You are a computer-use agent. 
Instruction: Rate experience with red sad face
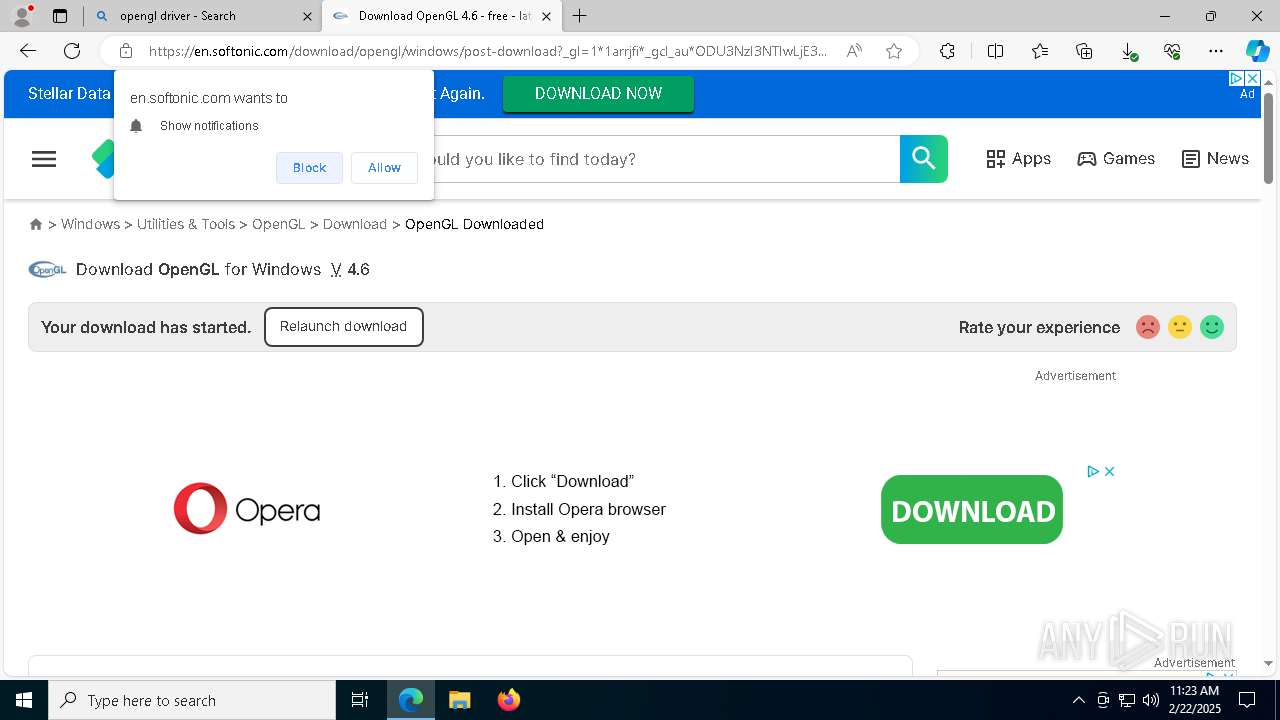(x=1148, y=327)
